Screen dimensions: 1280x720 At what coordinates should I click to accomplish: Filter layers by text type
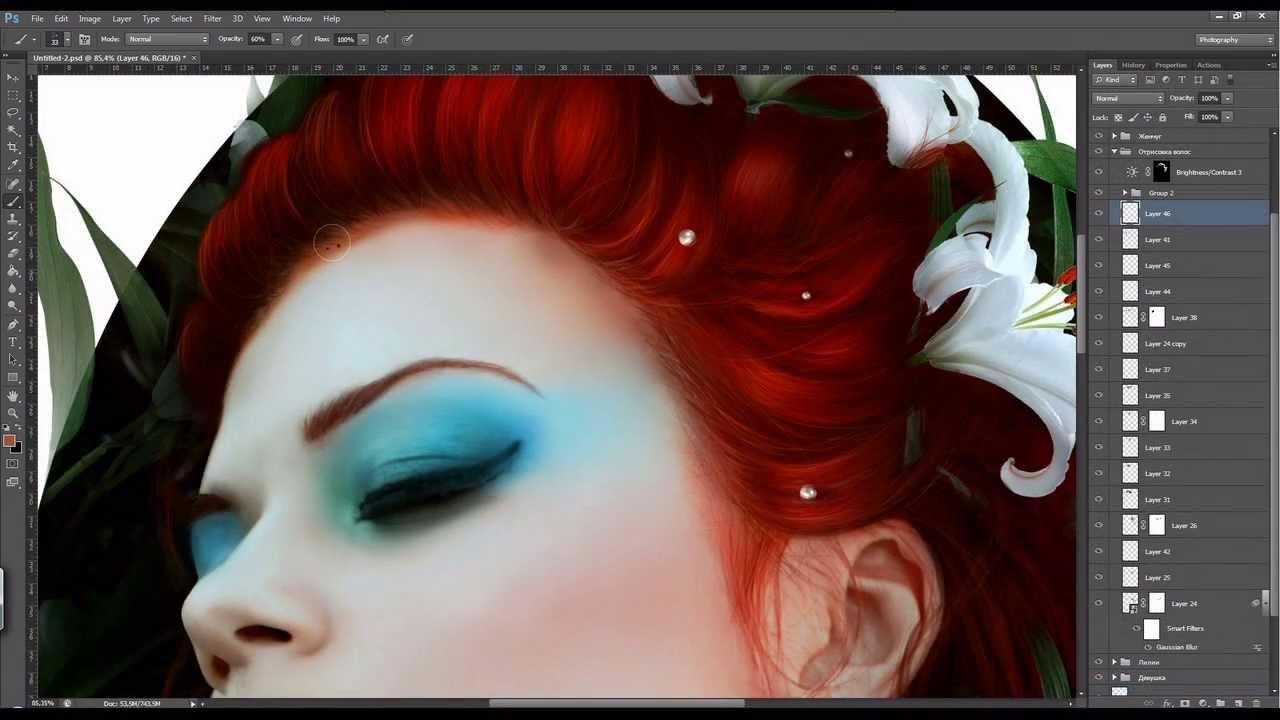click(x=1182, y=80)
